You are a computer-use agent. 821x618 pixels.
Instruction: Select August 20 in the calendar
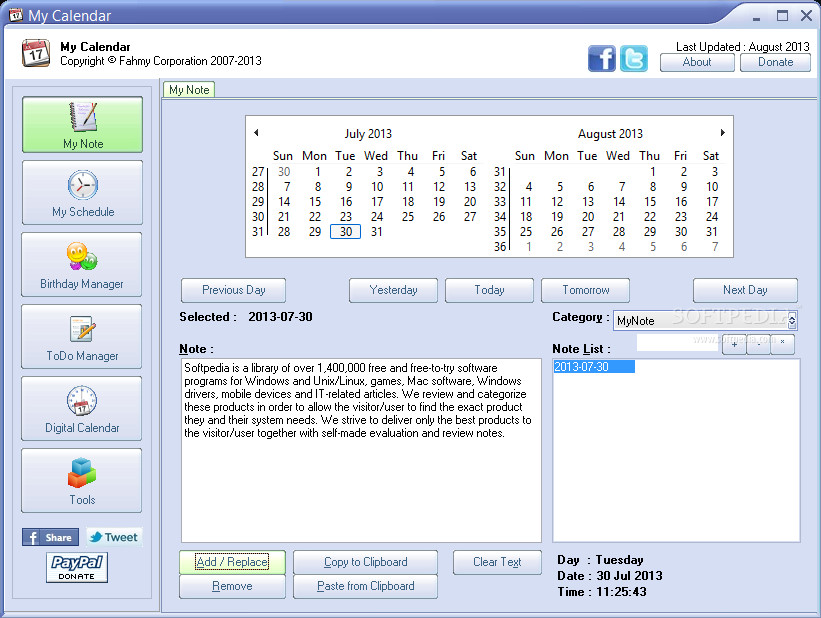pyautogui.click(x=587, y=217)
